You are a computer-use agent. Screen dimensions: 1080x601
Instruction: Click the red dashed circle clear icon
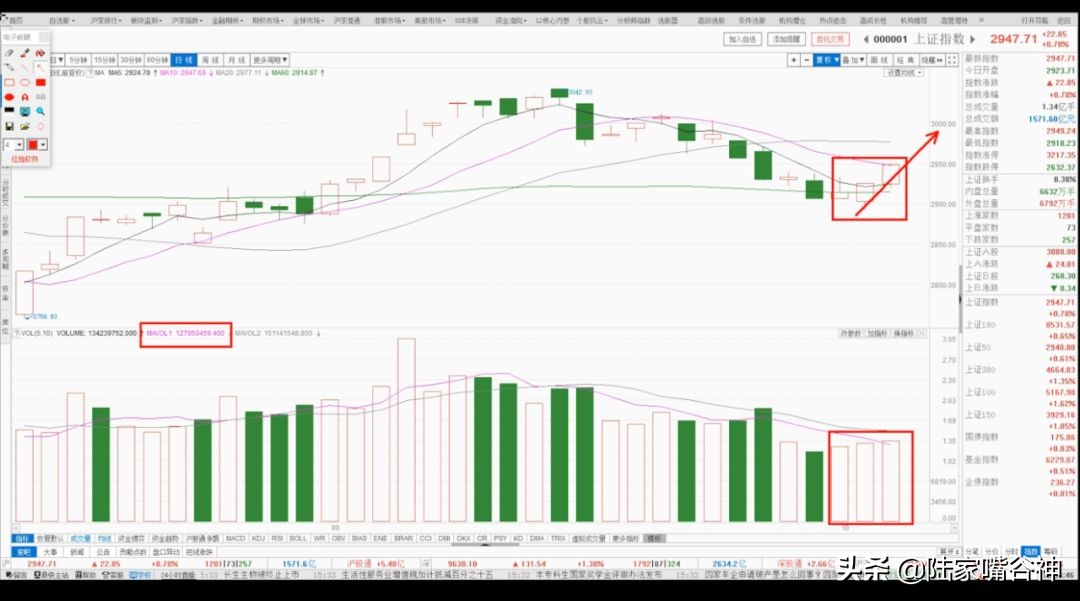tap(40, 126)
